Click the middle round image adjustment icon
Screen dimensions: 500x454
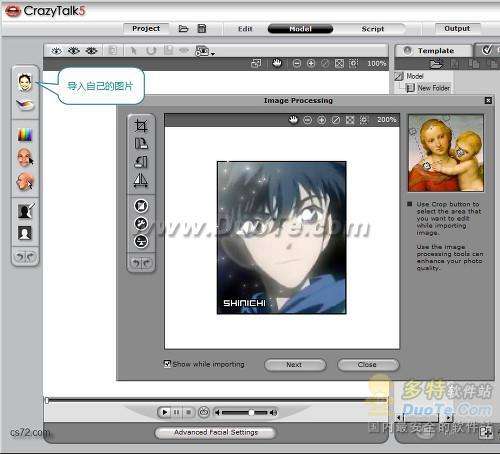coord(141,223)
